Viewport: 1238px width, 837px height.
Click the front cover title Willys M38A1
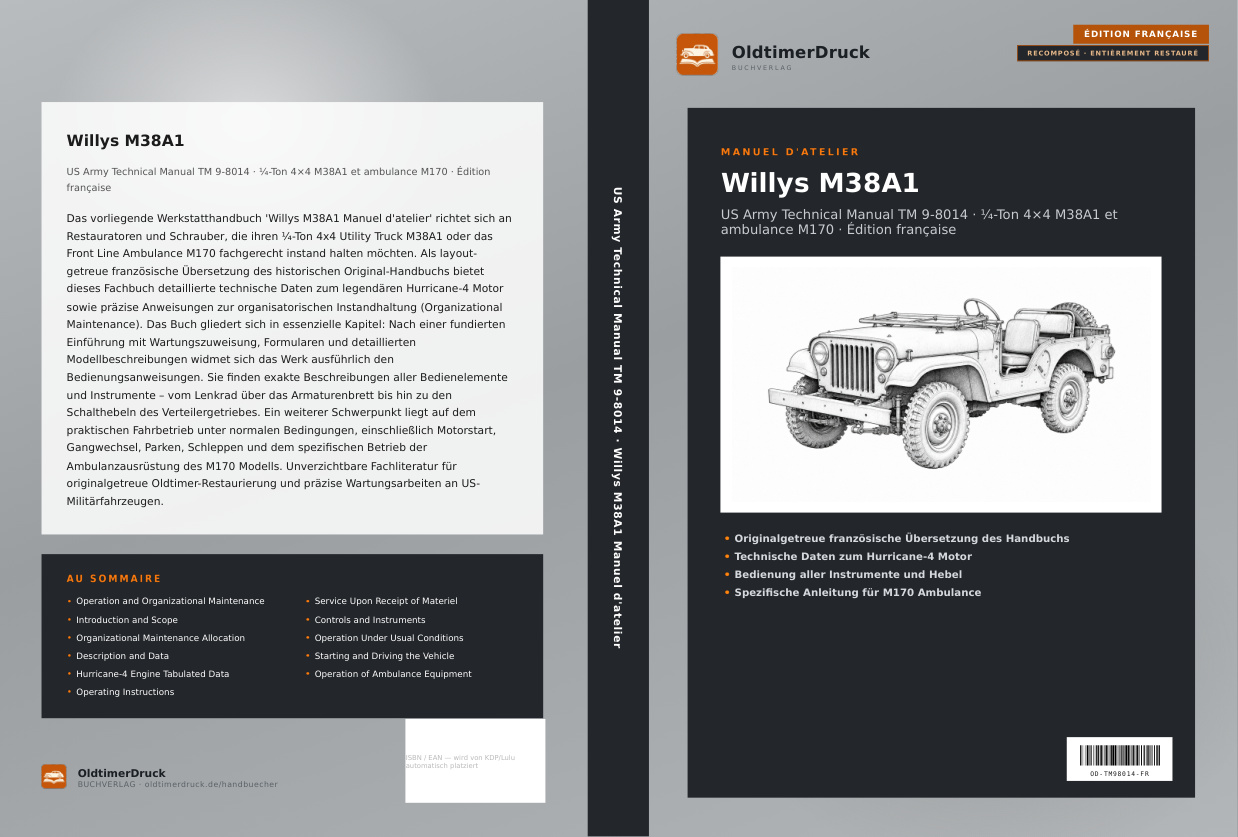(820, 184)
